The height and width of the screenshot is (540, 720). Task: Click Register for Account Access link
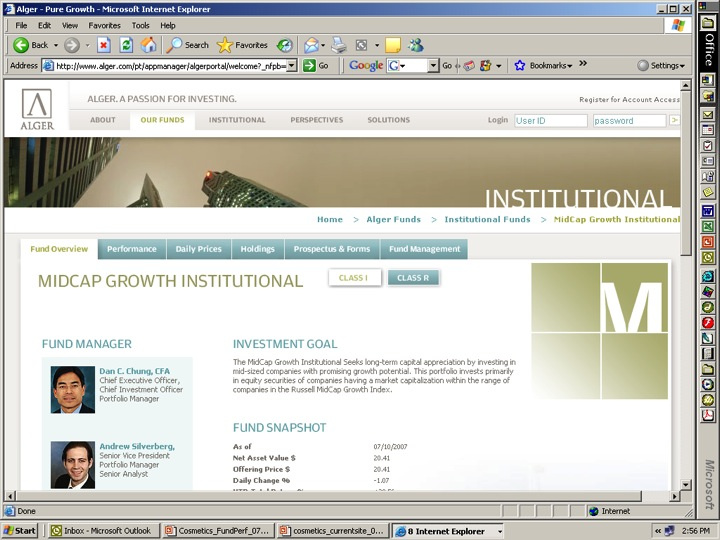tap(629, 100)
